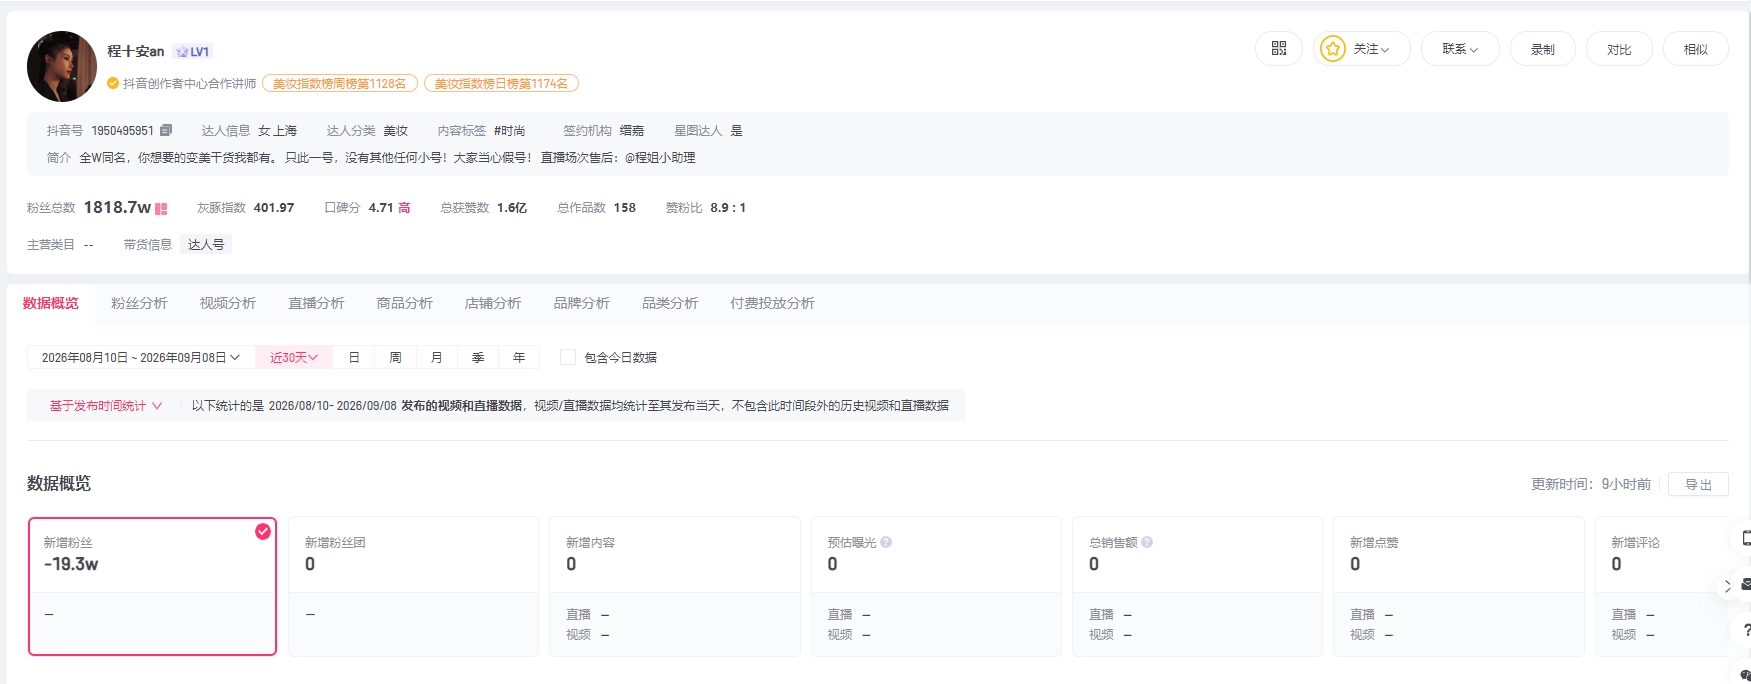
Task: Click the pink chart icon beside 1818.7w
Action: [x=161, y=208]
